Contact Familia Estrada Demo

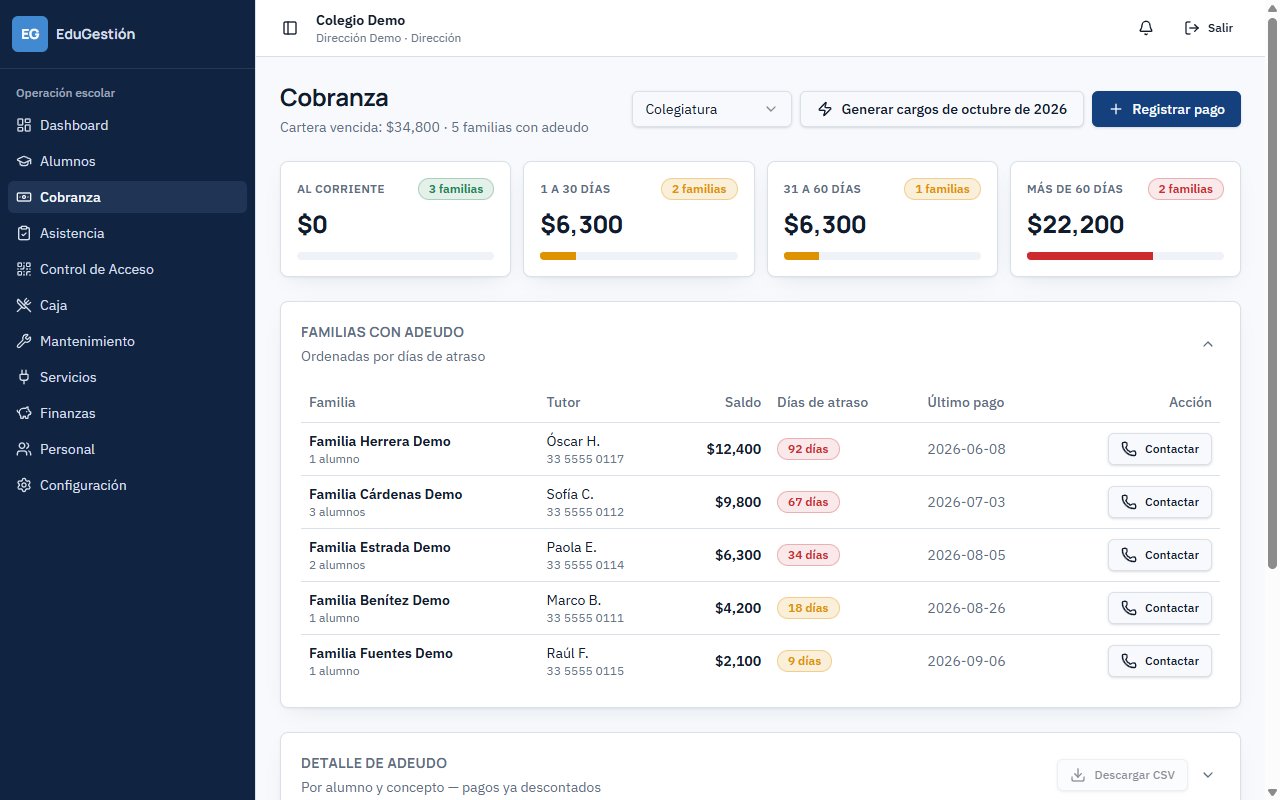pyautogui.click(x=1160, y=555)
